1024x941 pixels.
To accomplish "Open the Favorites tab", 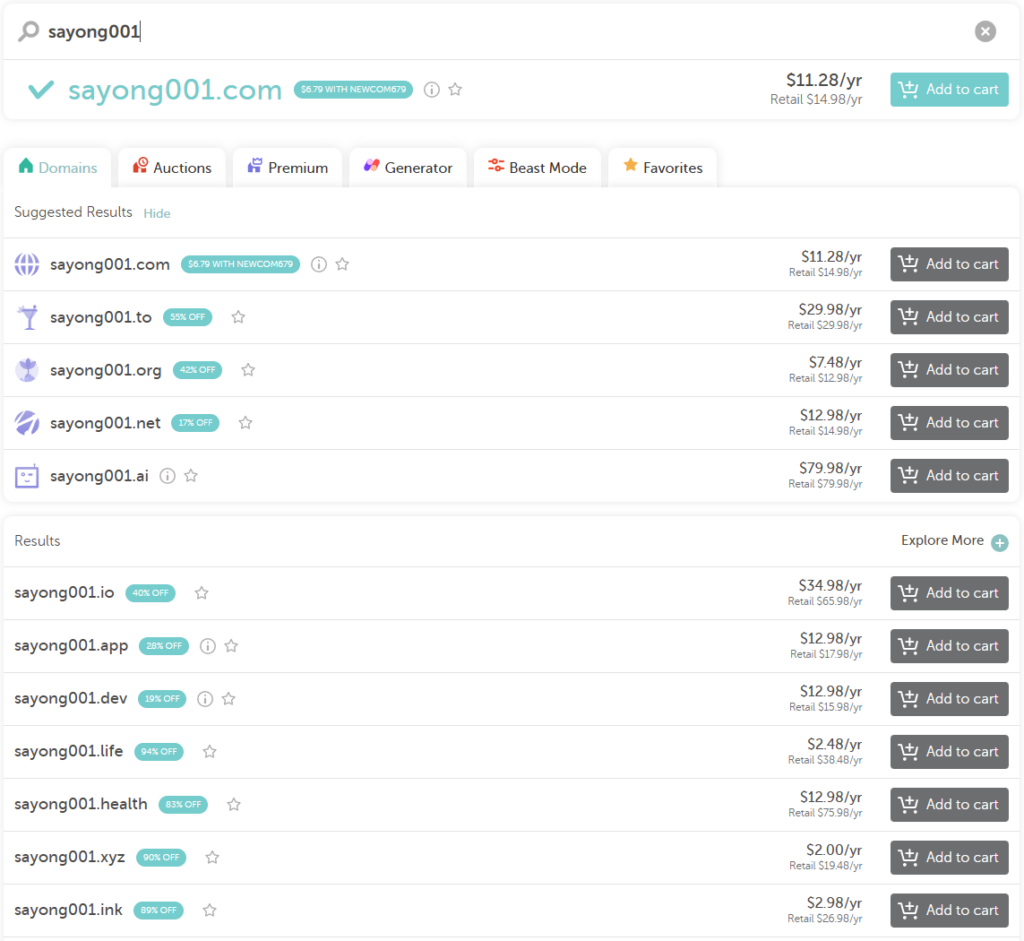I will (x=662, y=168).
